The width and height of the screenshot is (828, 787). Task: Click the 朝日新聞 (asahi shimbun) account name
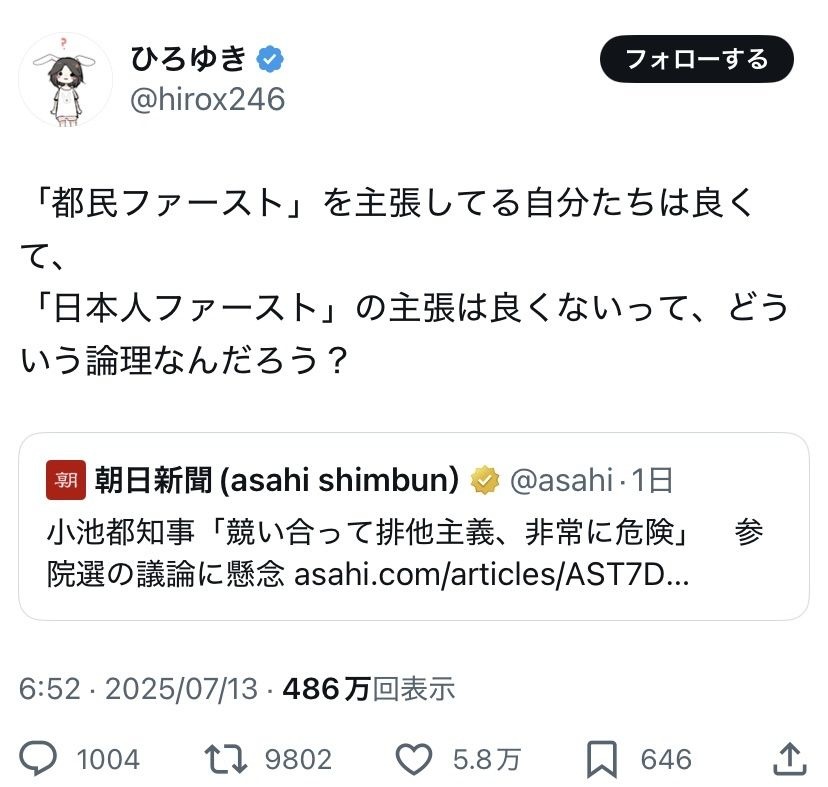coord(276,481)
